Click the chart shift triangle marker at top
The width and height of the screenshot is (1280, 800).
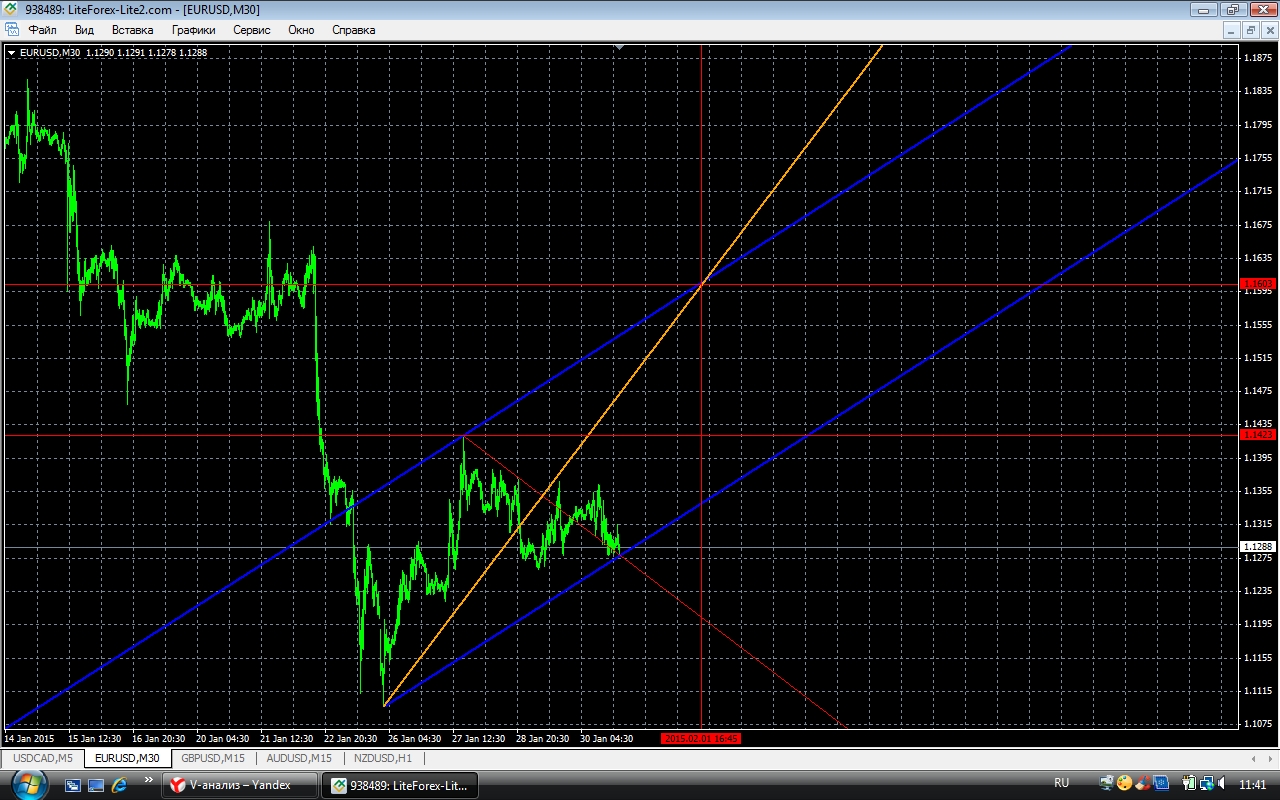[620, 46]
